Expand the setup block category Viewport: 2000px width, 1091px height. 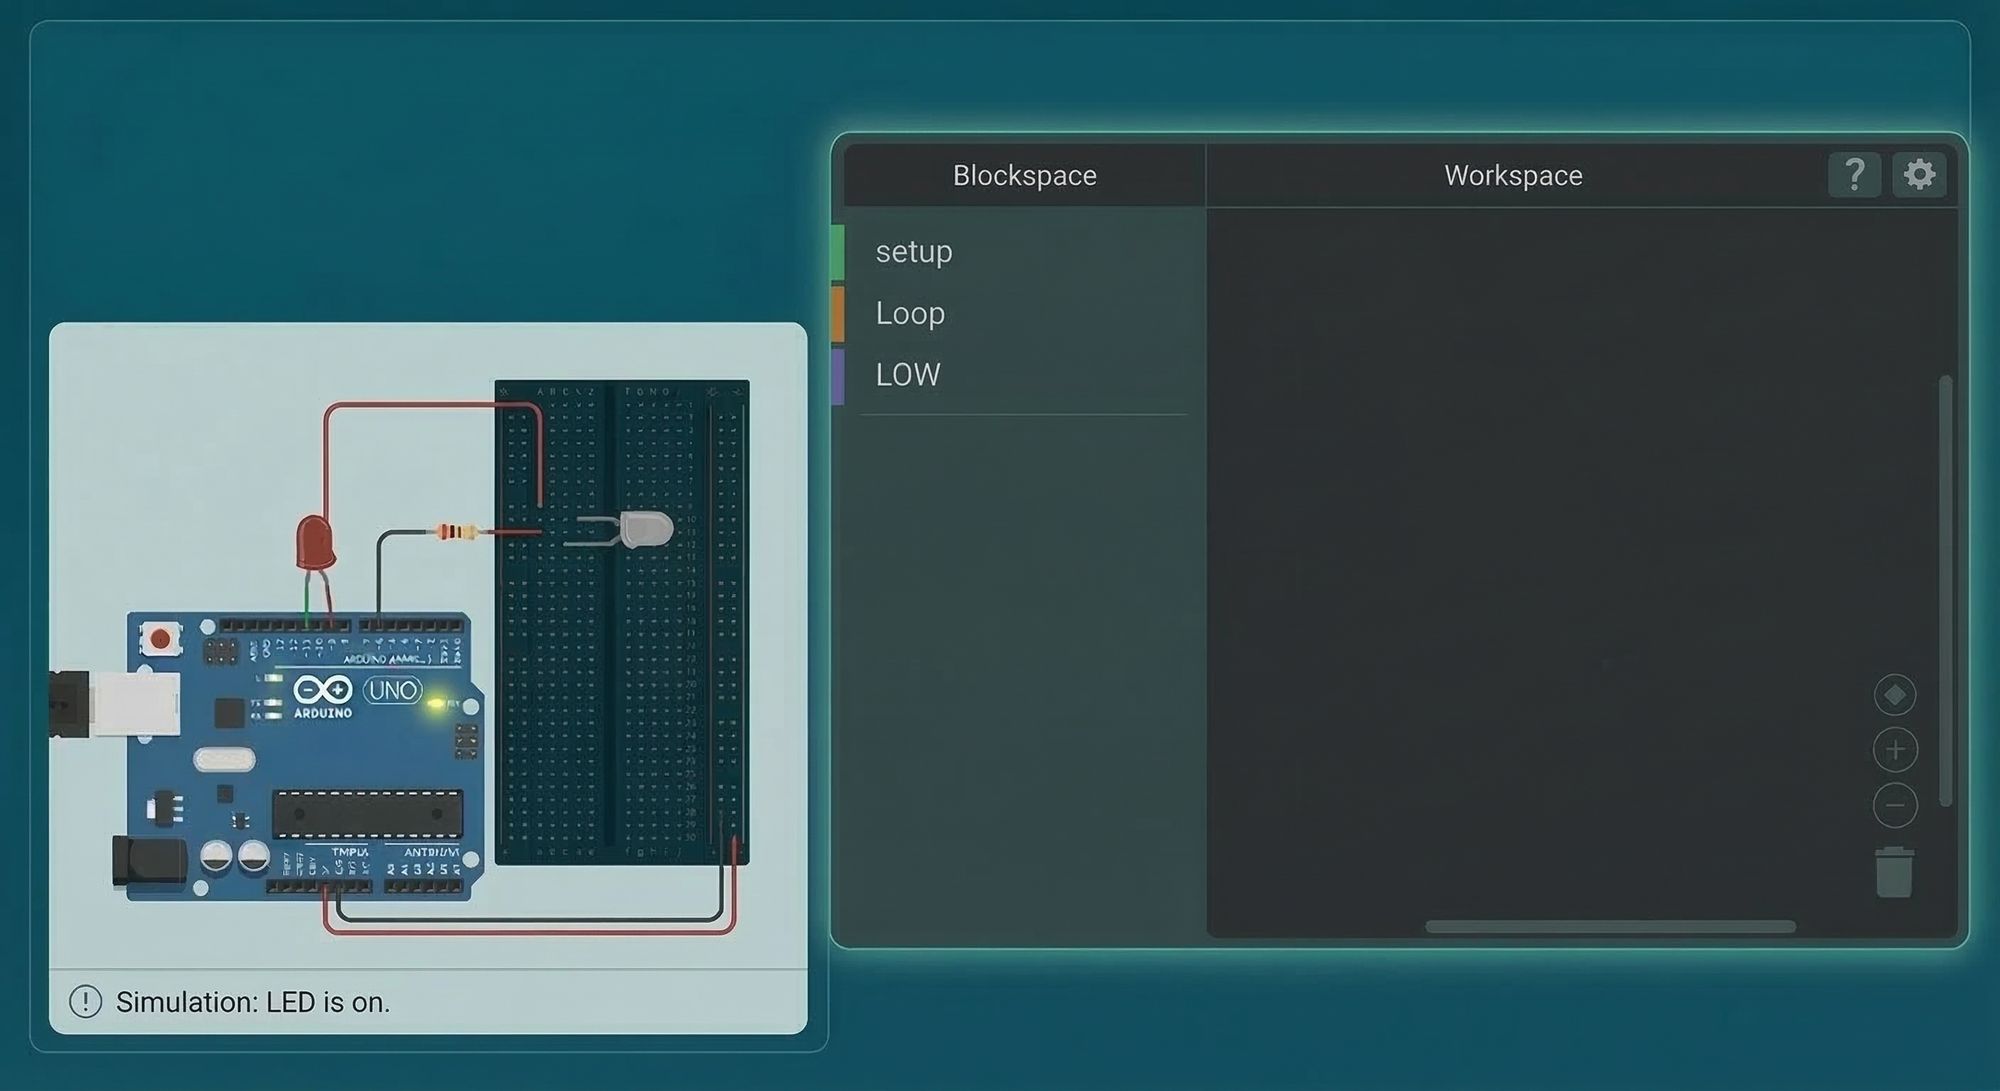[x=914, y=251]
